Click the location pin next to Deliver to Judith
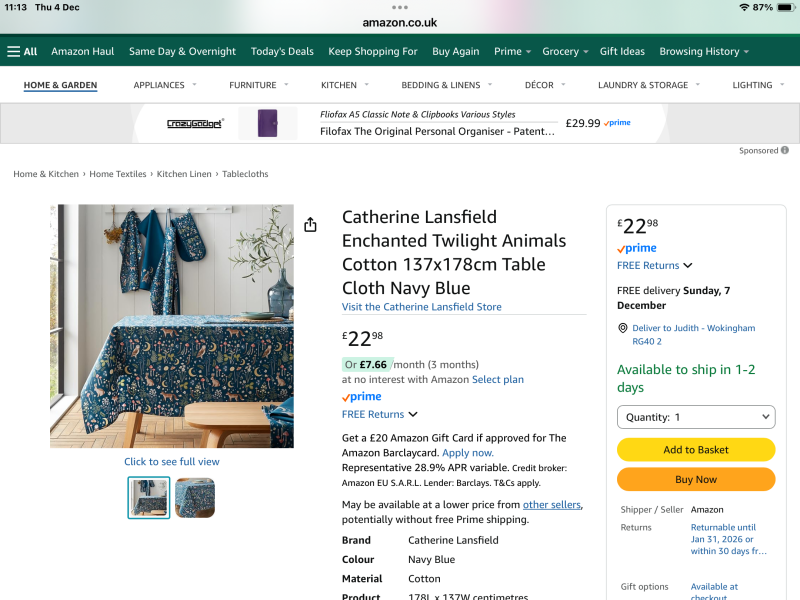Viewport: 800px width, 600px height. pos(622,328)
